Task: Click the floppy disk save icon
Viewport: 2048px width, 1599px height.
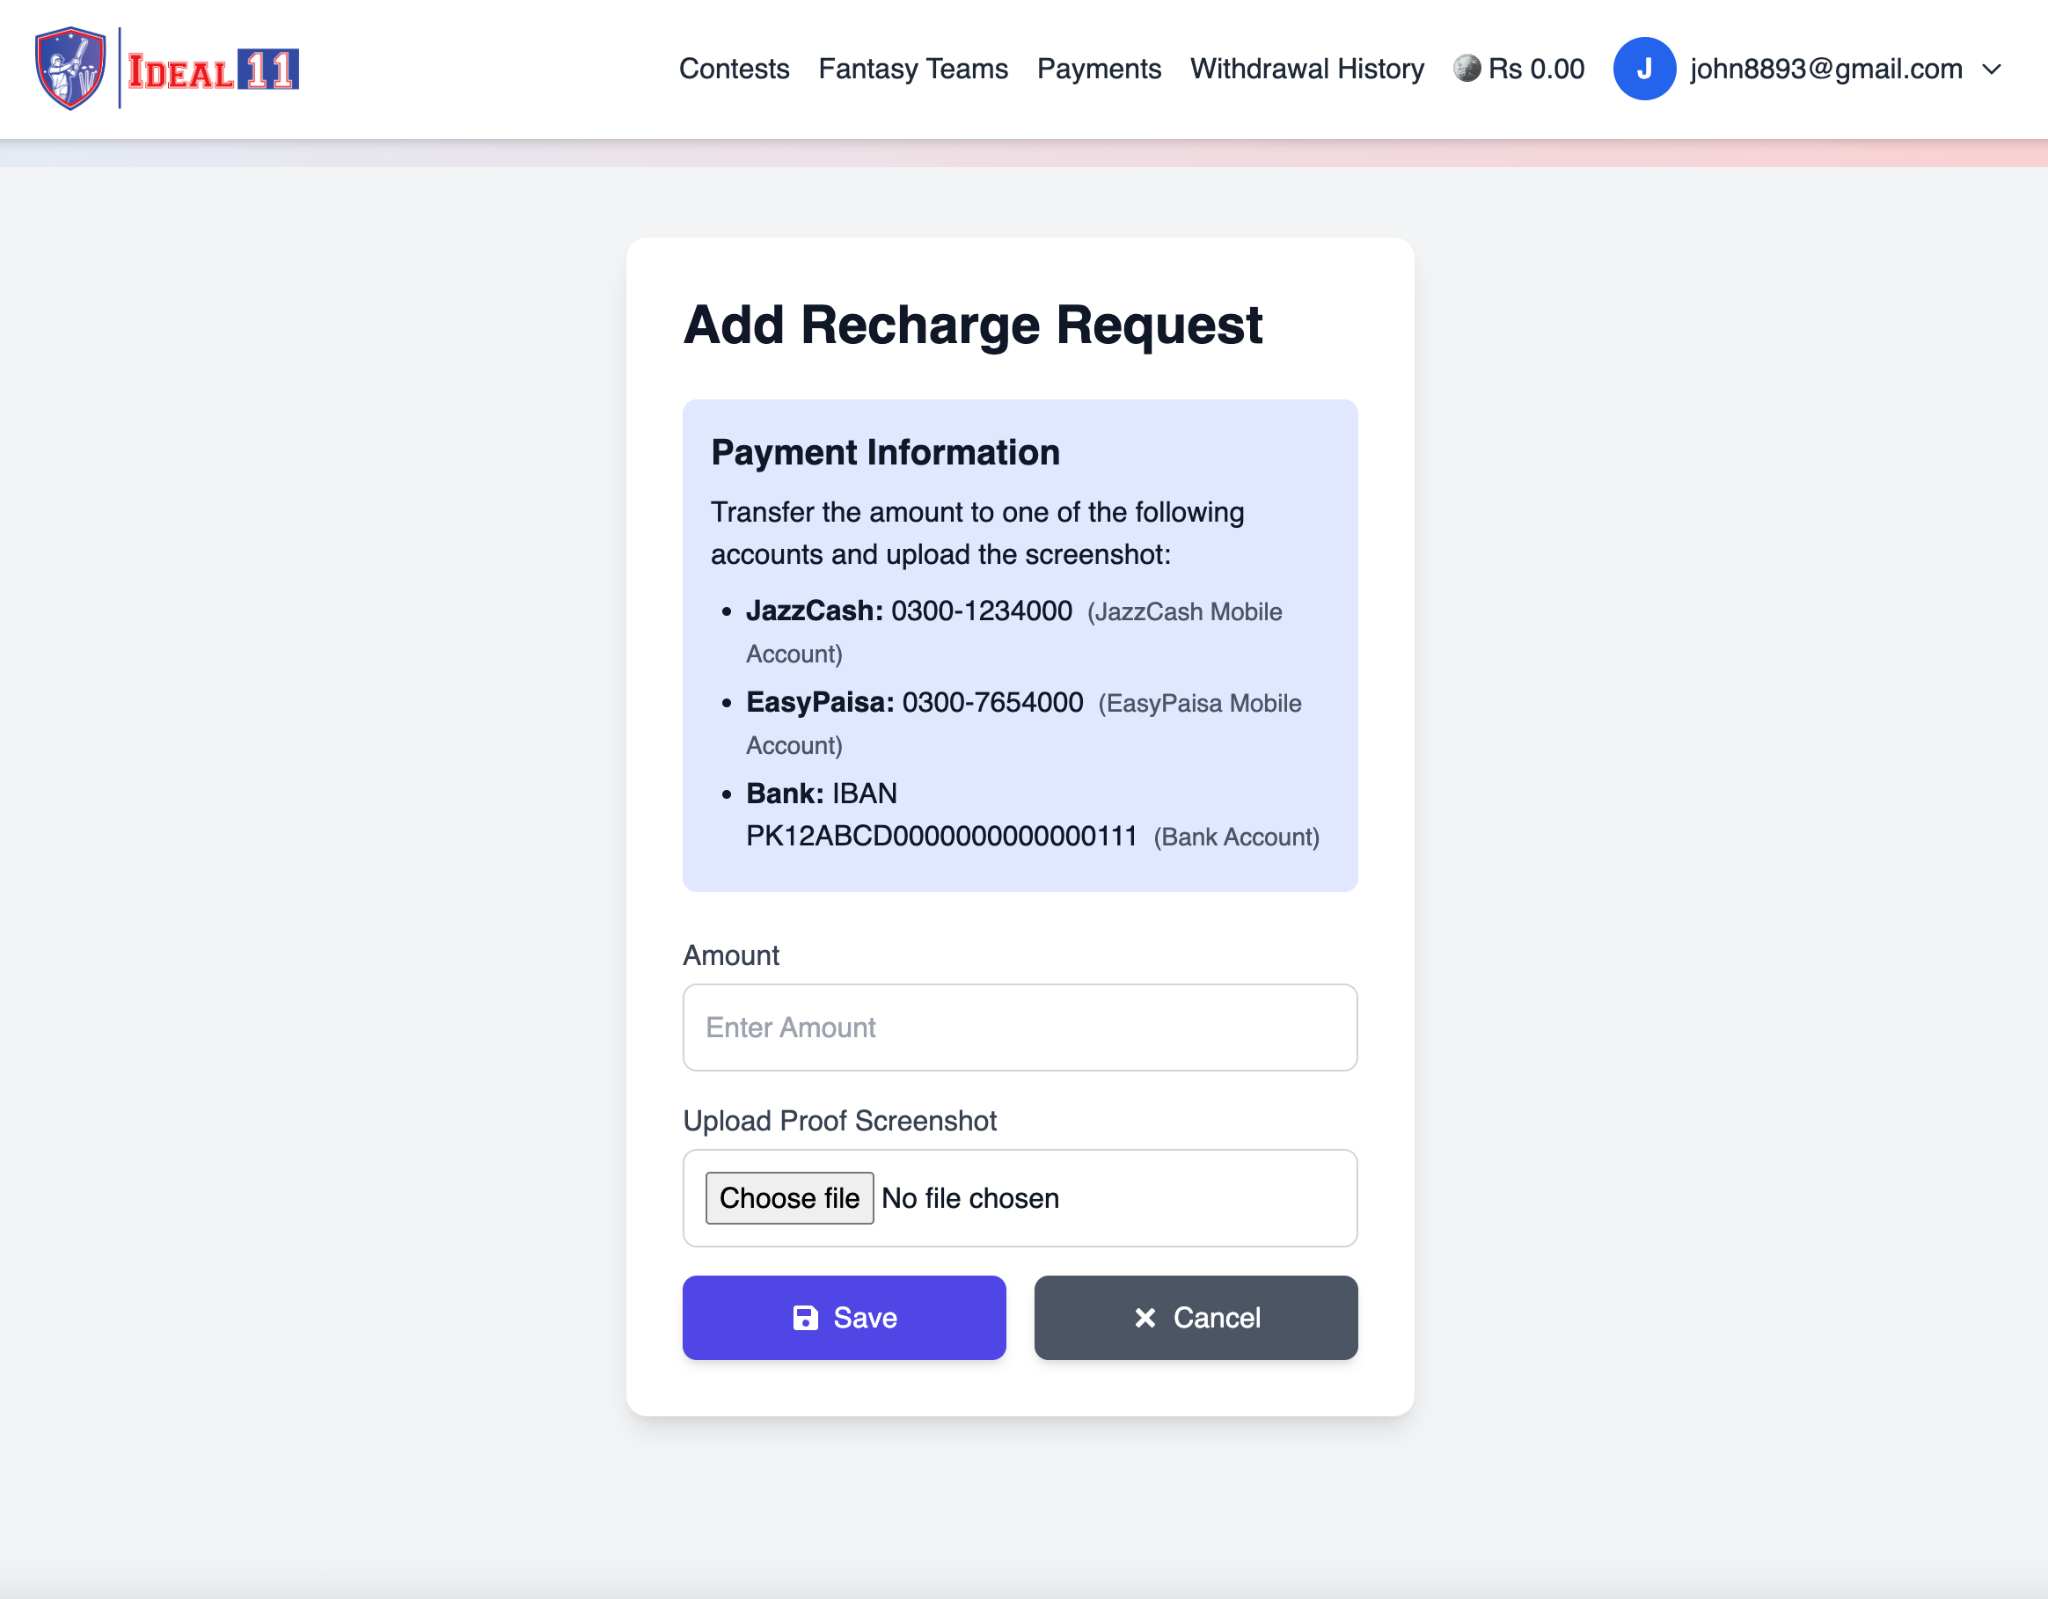Action: [x=805, y=1317]
